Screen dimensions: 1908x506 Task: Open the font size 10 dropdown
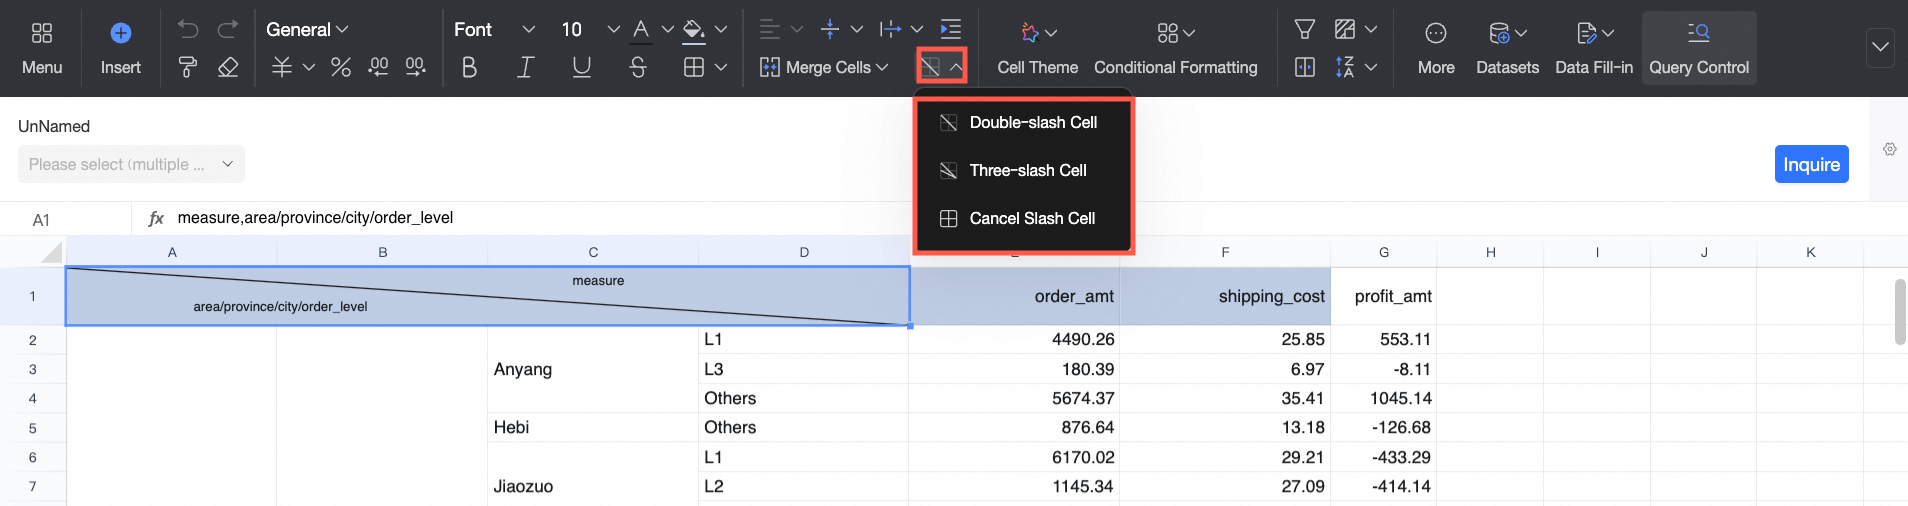point(590,29)
